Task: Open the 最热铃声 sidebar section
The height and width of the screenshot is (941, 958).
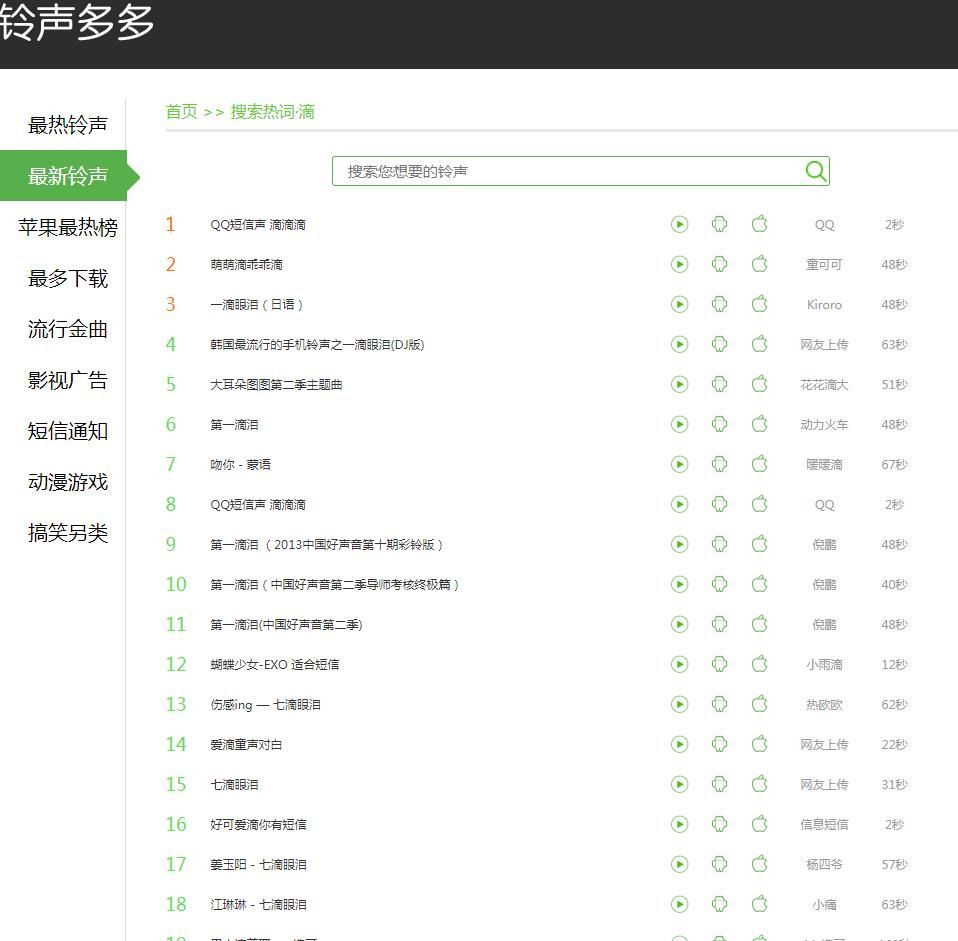Action: click(x=66, y=124)
